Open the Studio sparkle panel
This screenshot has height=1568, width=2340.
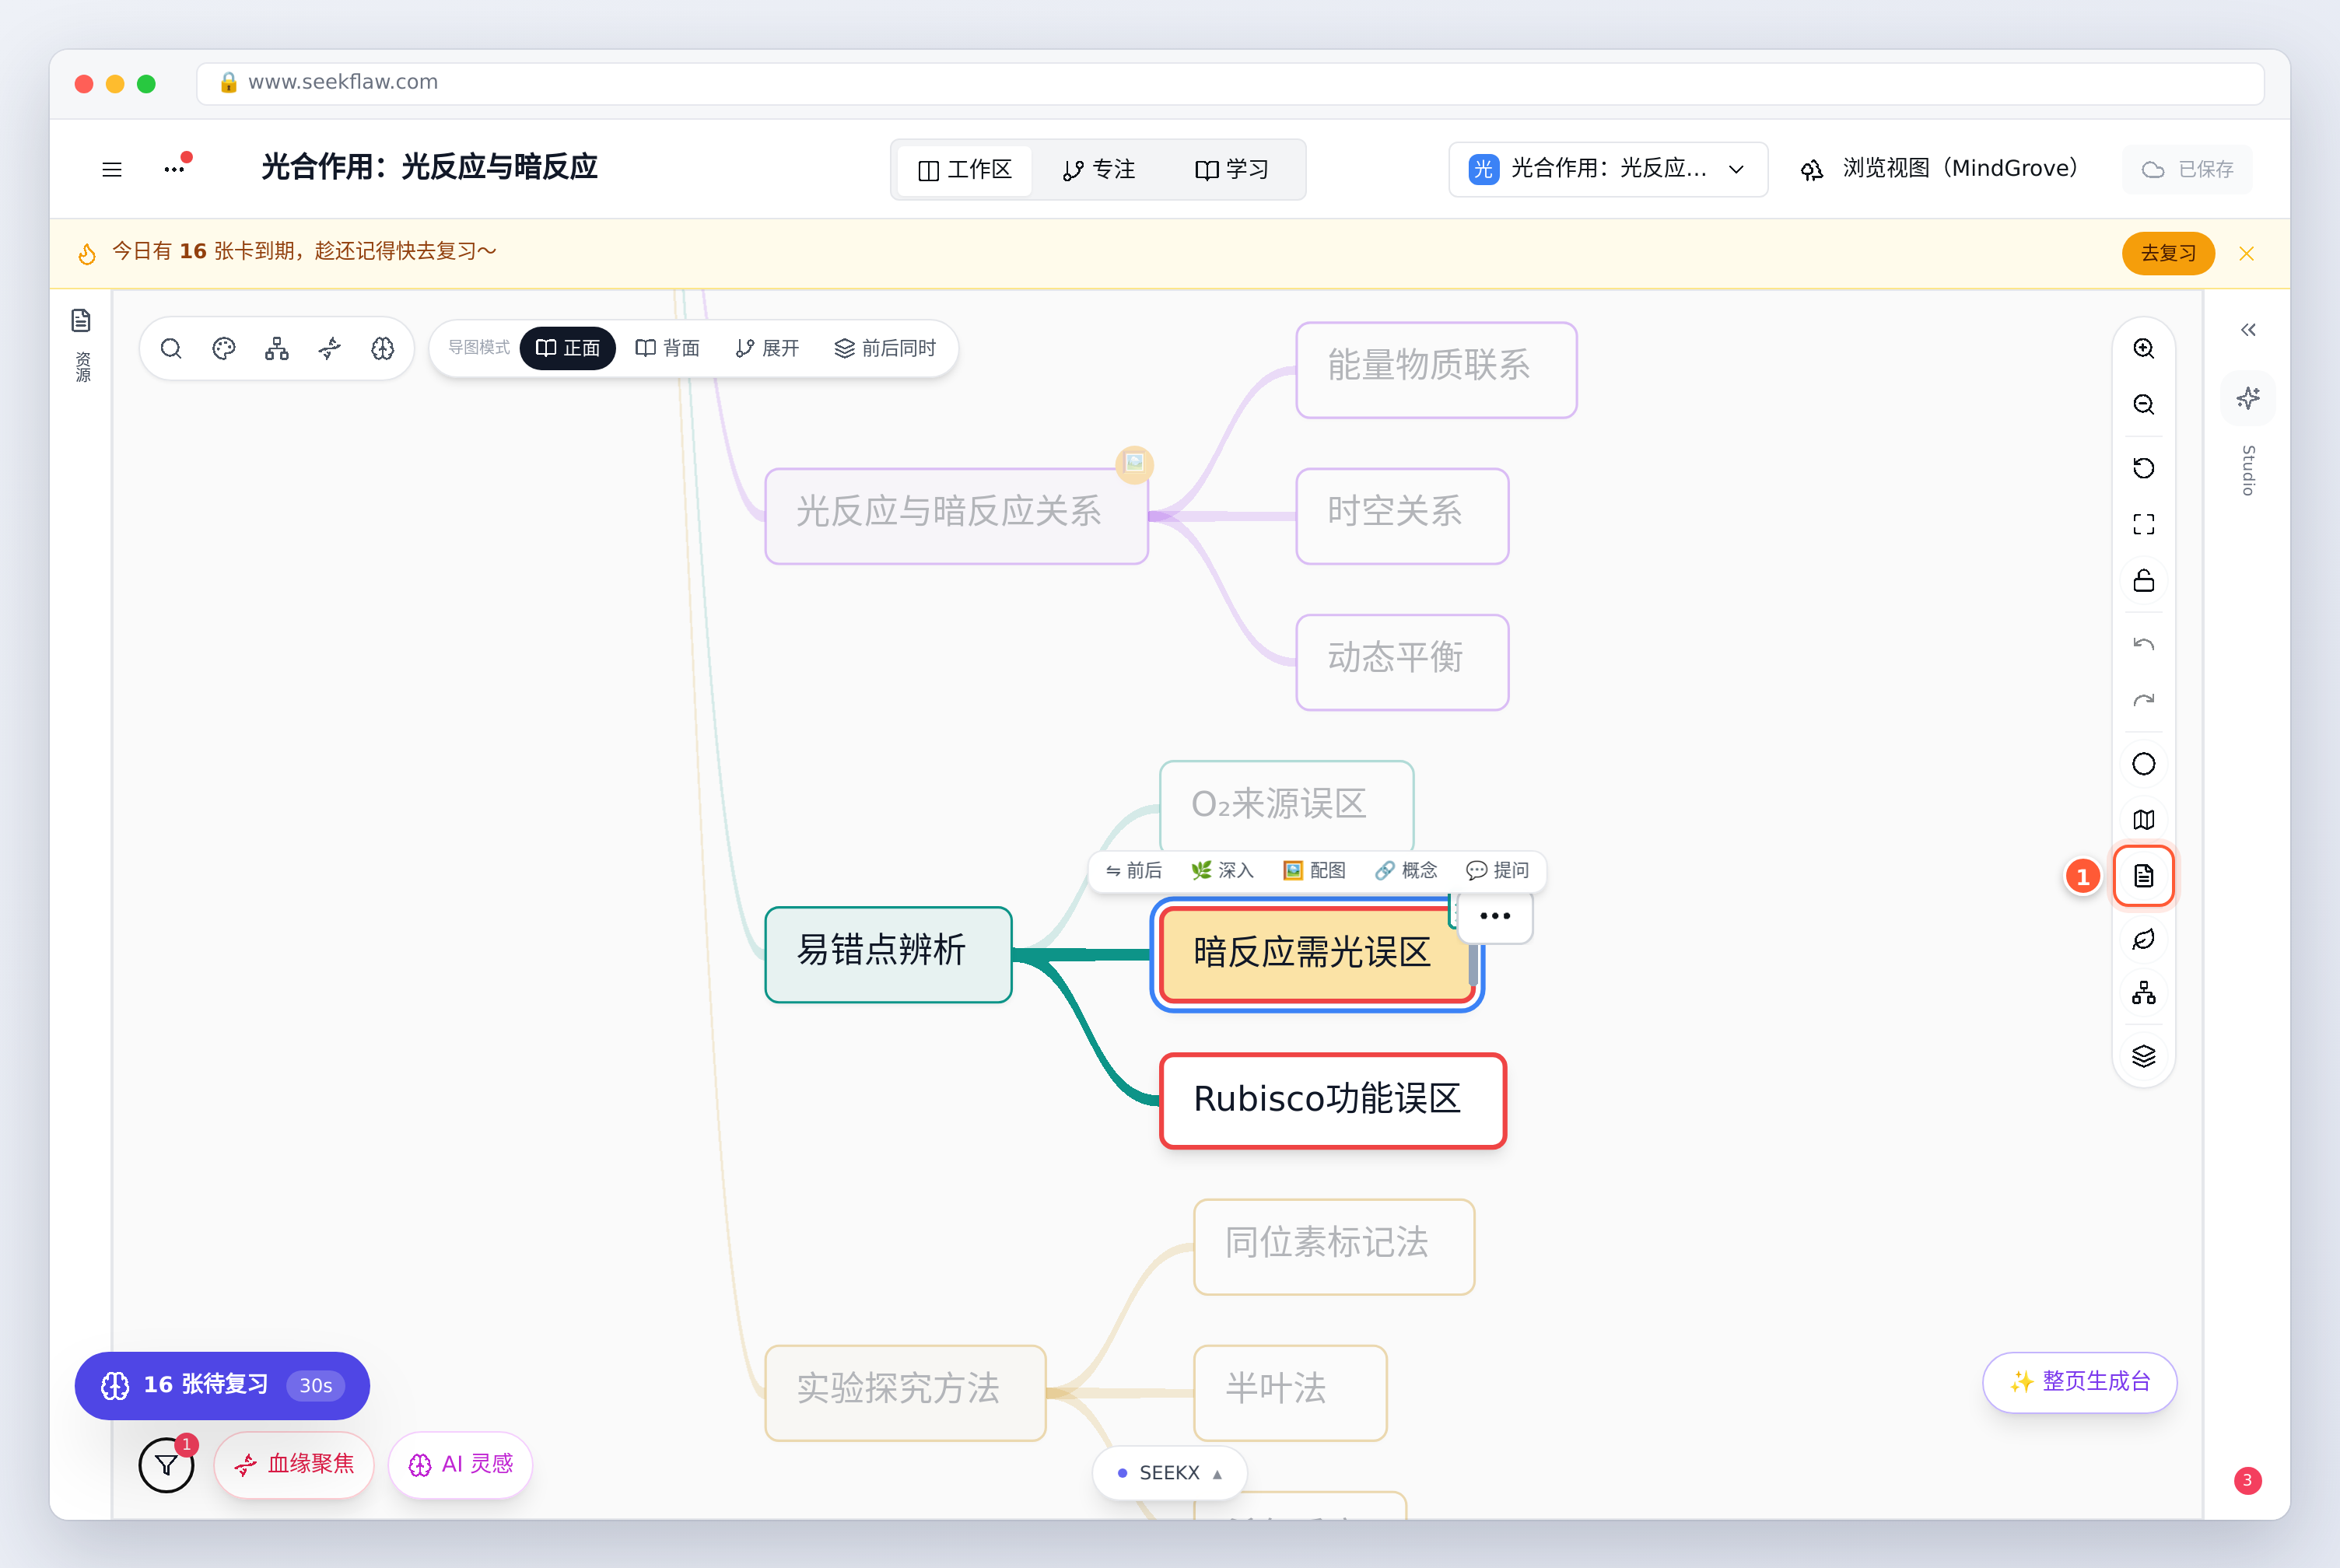2248,398
